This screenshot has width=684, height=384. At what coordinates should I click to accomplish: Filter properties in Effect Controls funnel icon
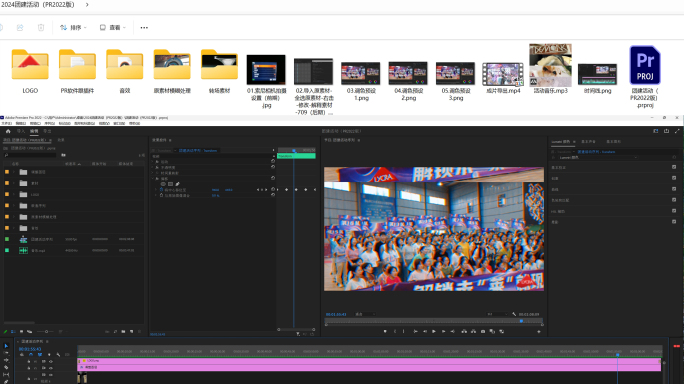[x=298, y=334]
